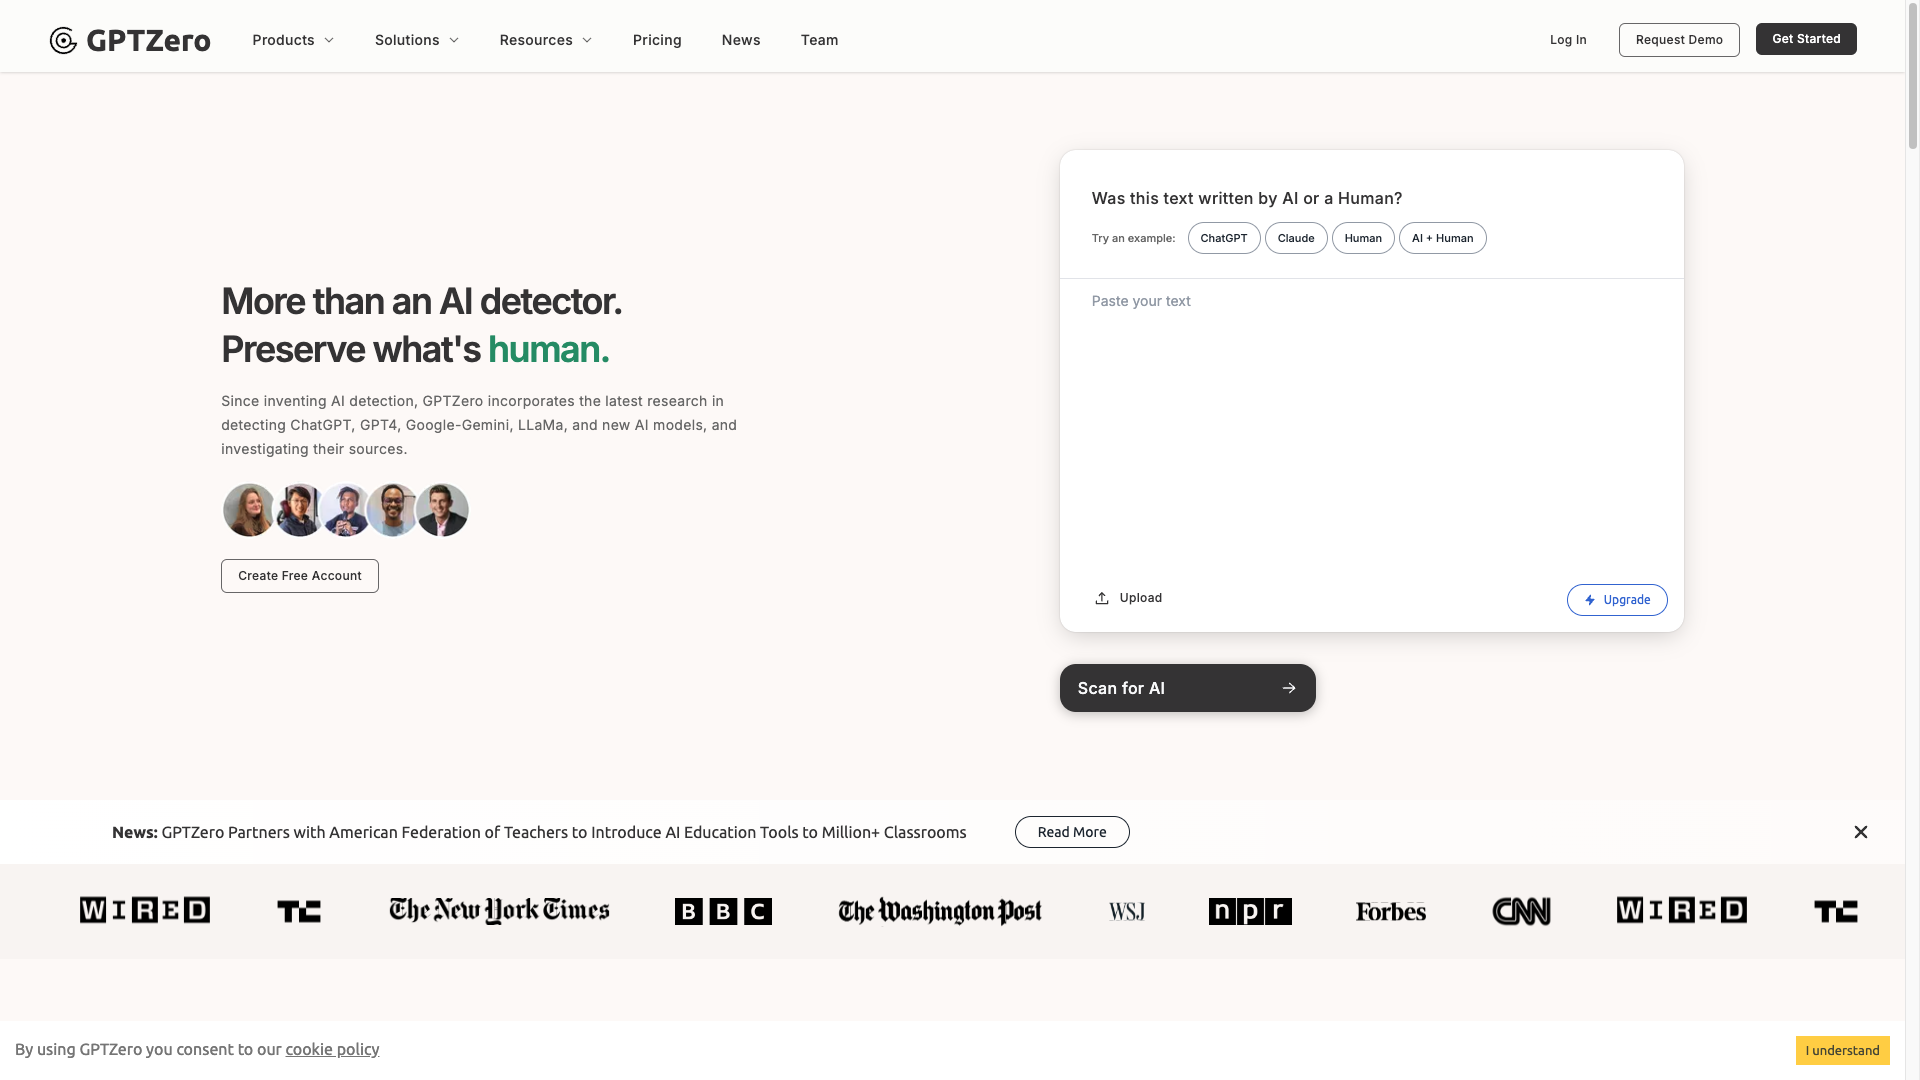
Task: Click the lightning bolt icon in Upgrade
Action: (x=1590, y=600)
